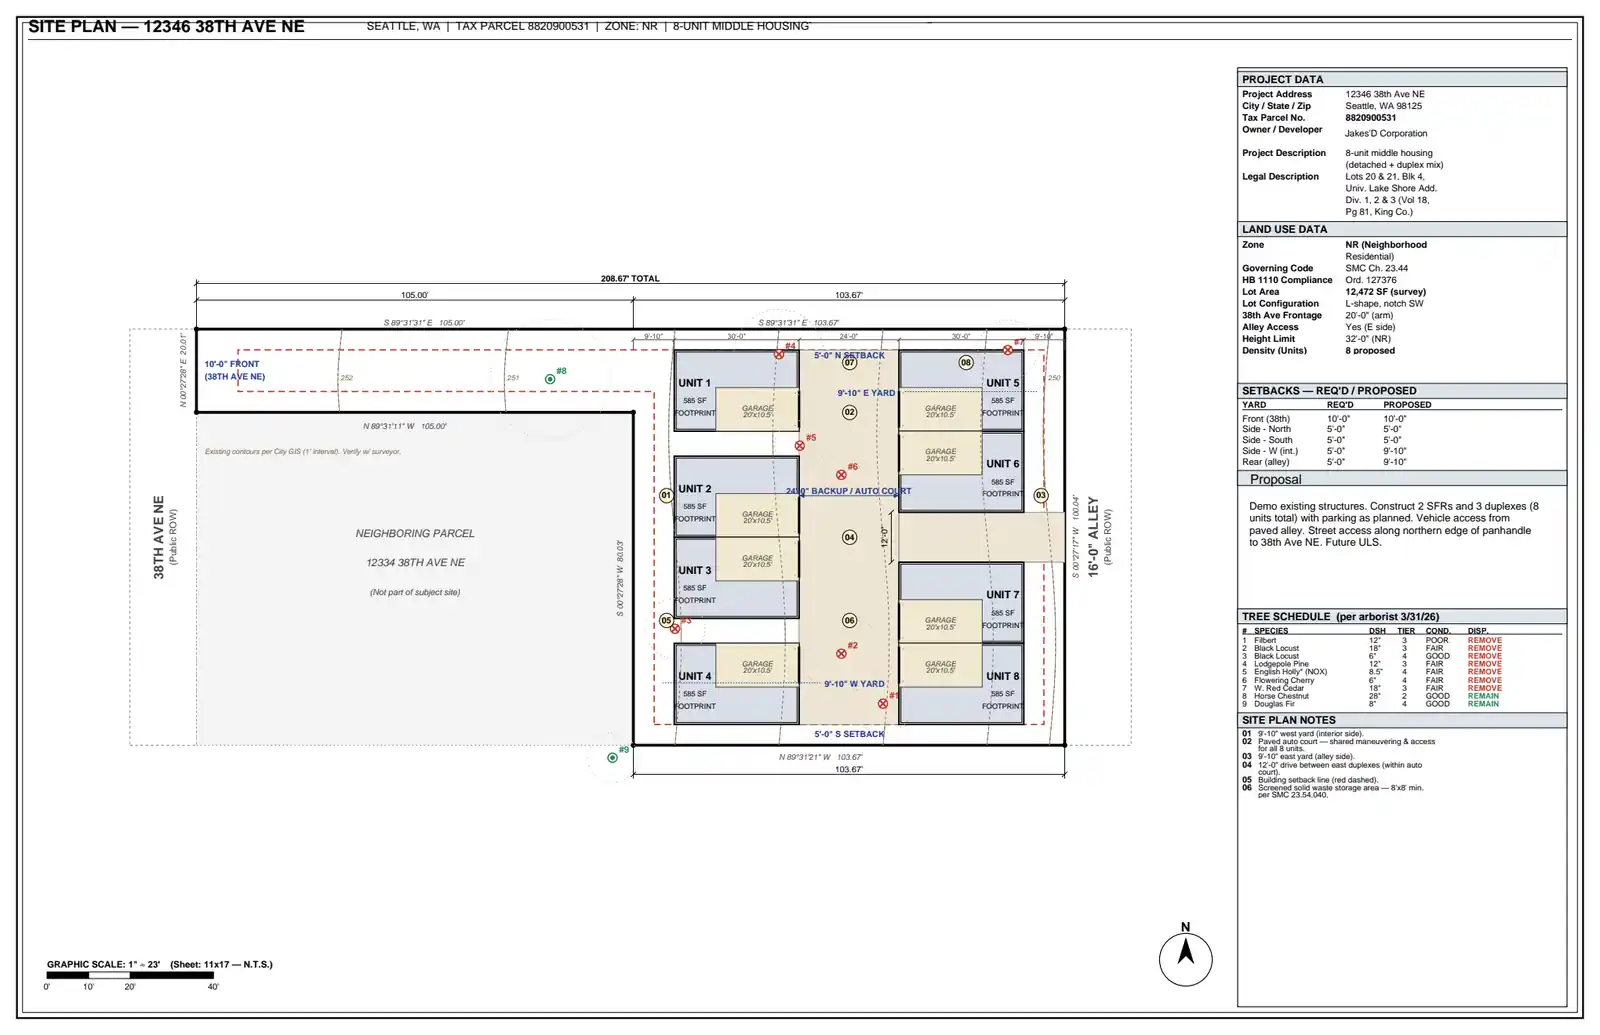This screenshot has width=1600, height=1035.
Task: Select the green tree #9 marker
Action: (612, 758)
